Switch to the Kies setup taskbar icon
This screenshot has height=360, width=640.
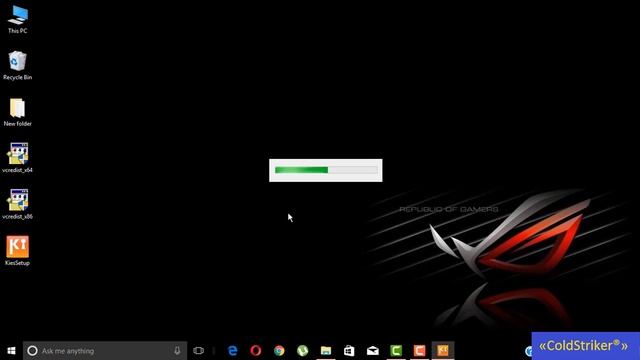pos(443,351)
